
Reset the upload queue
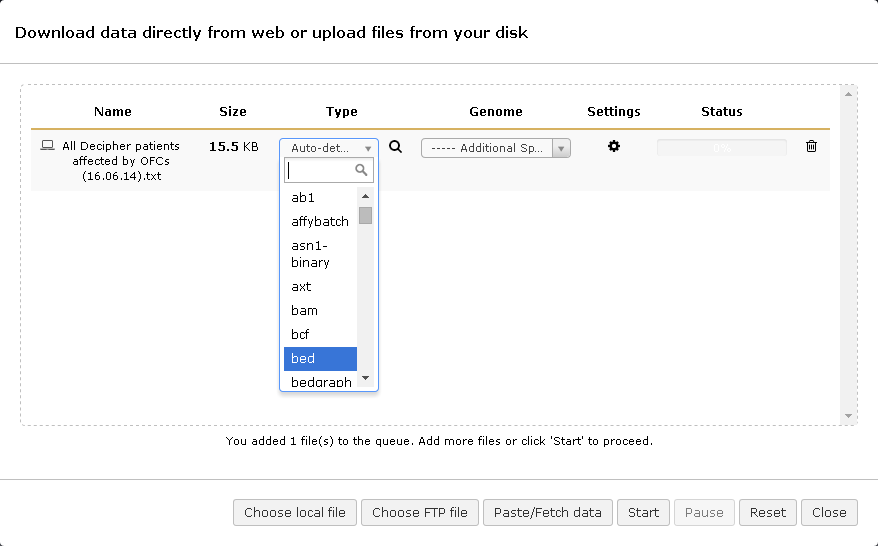pos(768,513)
